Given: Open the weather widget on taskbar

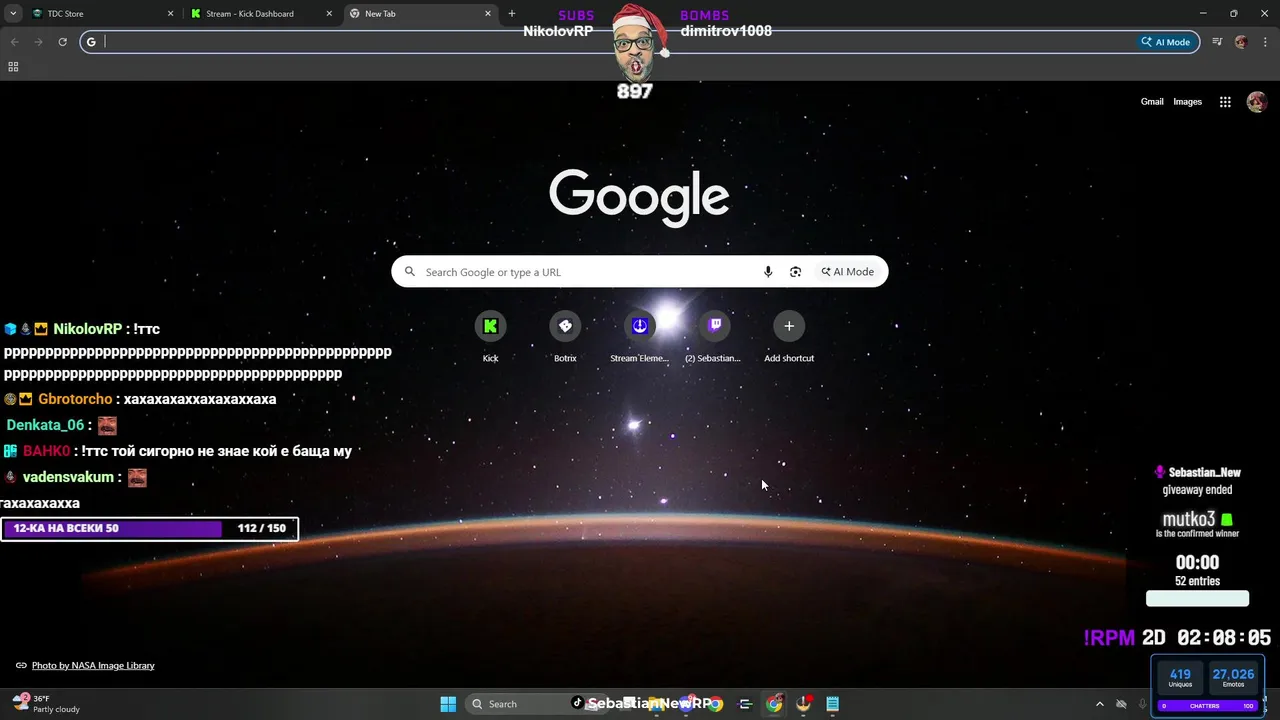Looking at the screenshot, I should pos(45,703).
